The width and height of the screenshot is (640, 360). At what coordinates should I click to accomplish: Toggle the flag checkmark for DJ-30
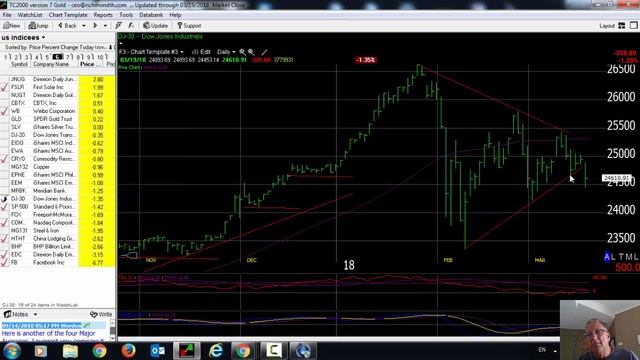4,199
